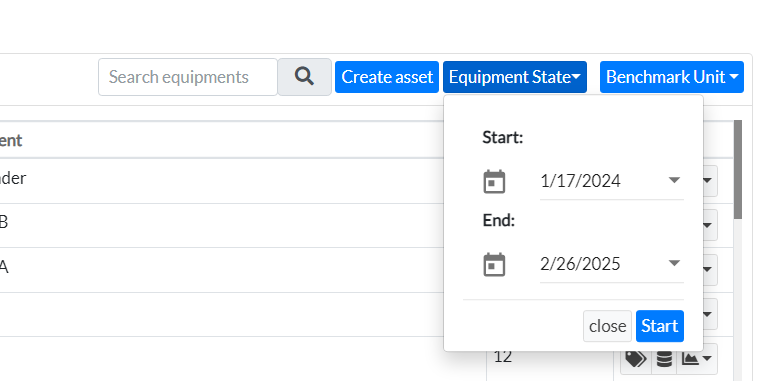
Task: Click the blue Start button
Action: 660,326
